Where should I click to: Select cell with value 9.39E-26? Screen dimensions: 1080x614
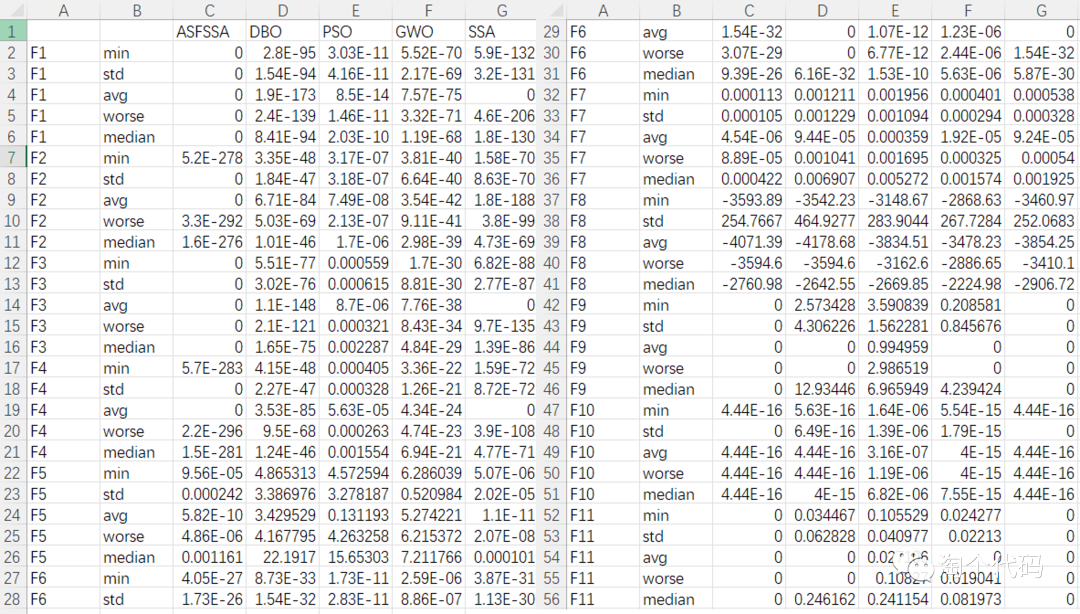pyautogui.click(x=749, y=74)
